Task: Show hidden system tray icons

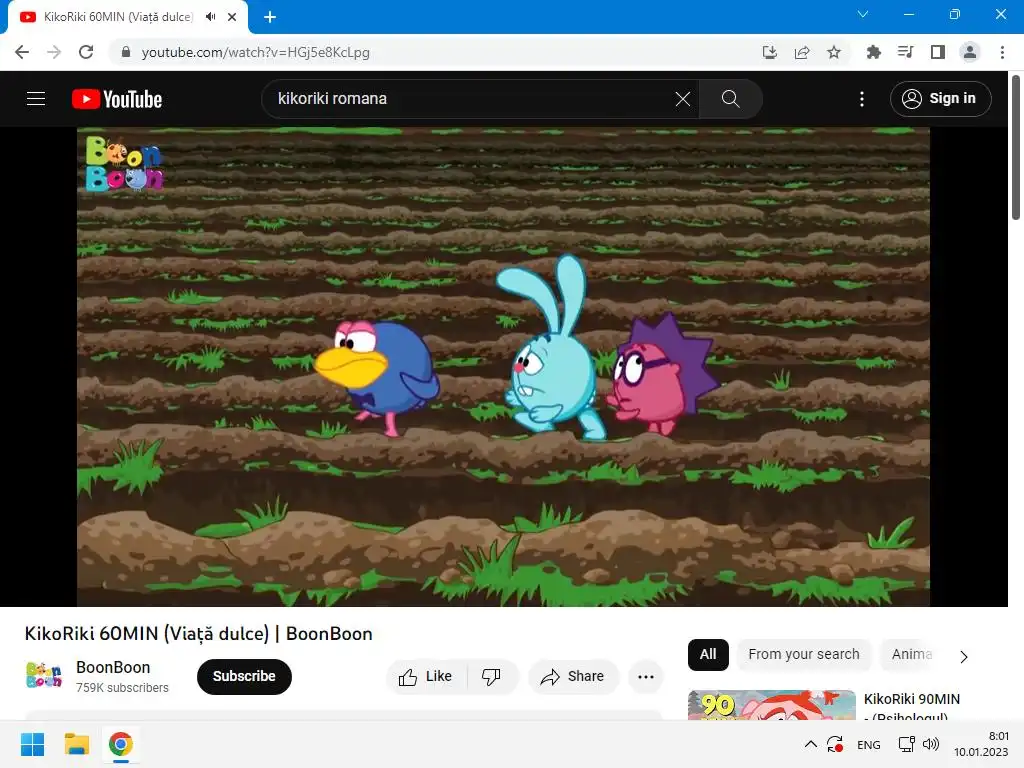Action: [810, 744]
